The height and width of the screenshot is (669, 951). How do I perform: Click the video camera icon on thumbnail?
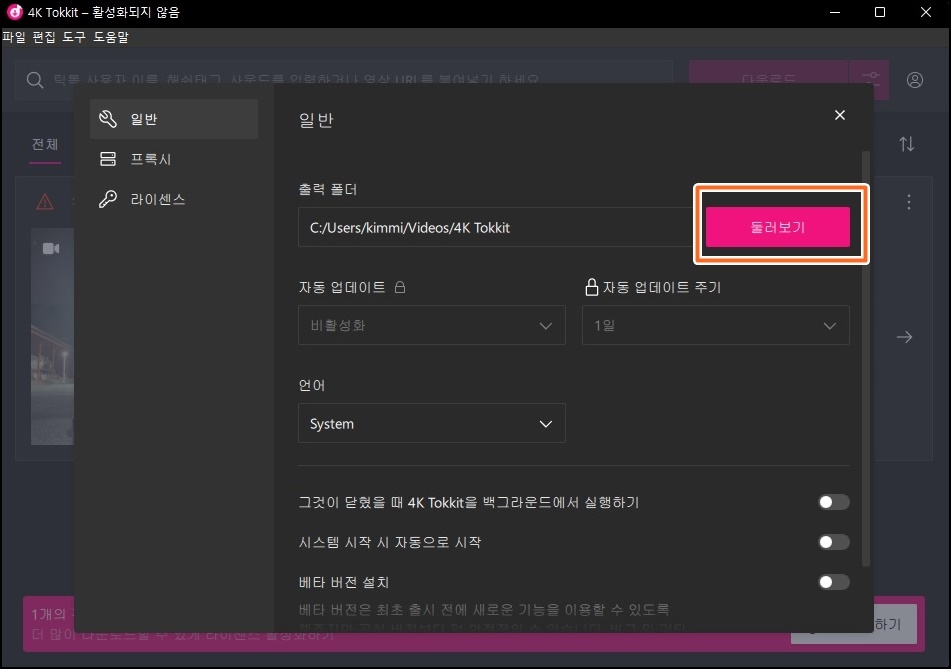click(x=51, y=249)
